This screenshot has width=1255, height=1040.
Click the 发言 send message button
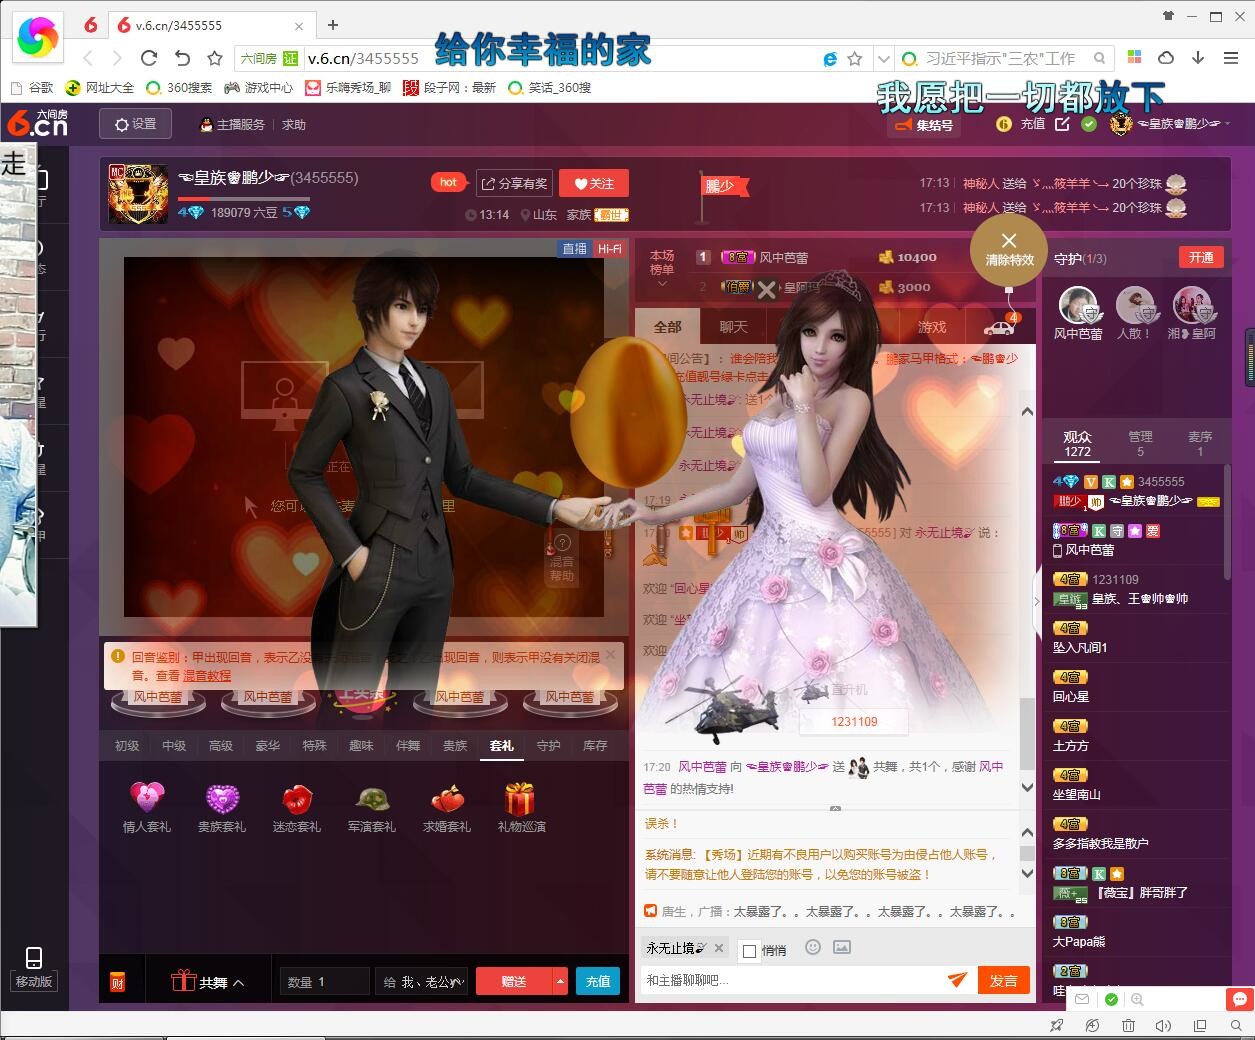coord(1003,981)
